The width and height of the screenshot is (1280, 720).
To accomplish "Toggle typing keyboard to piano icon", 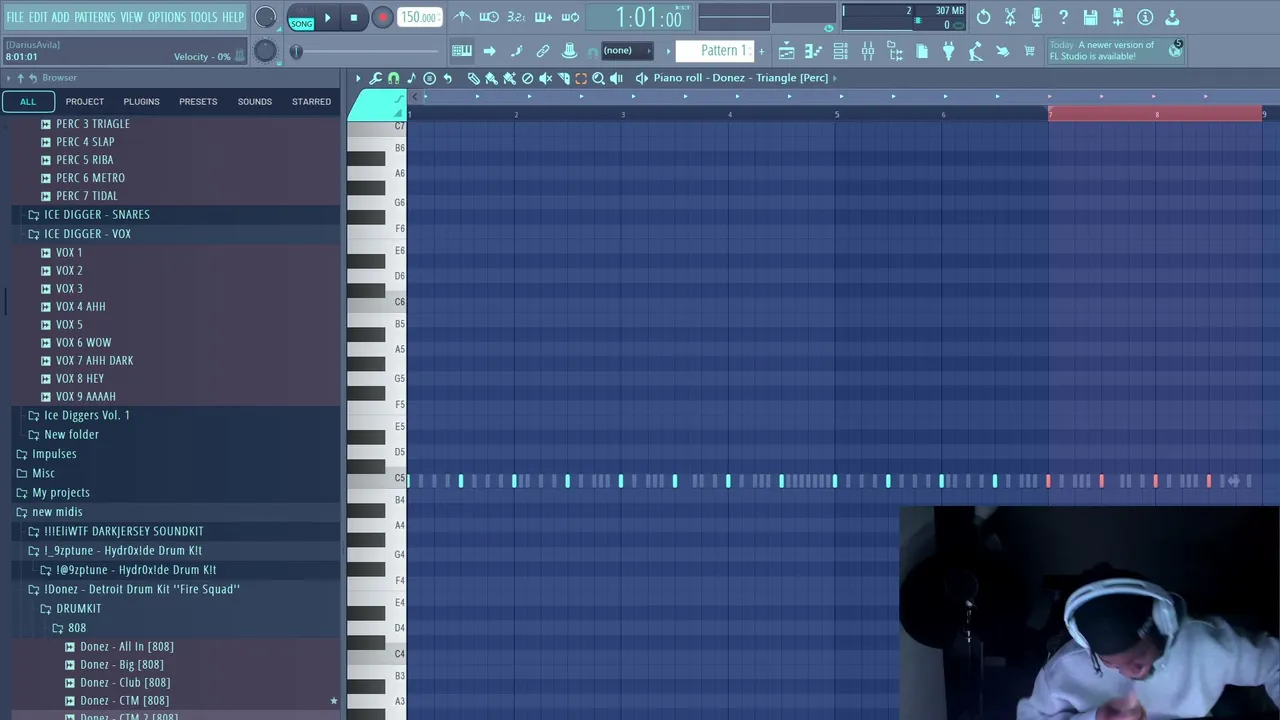I will pos(461,51).
